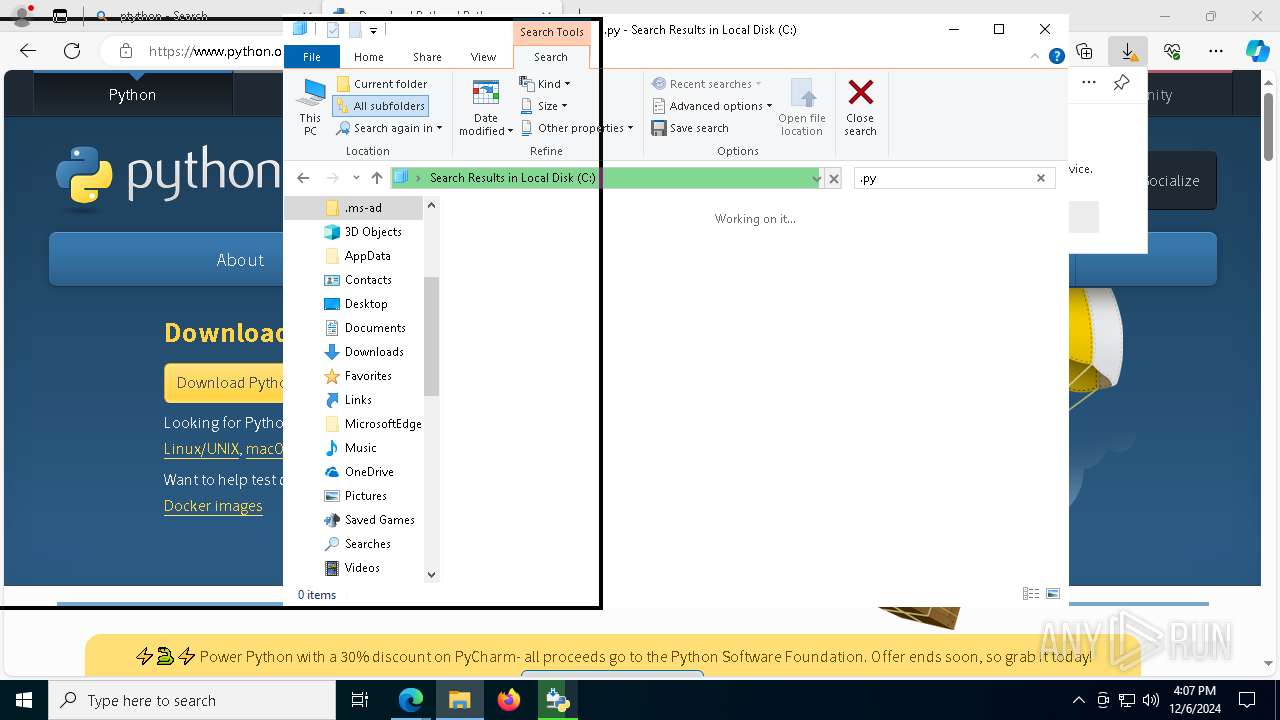Open Edge downloads icon
Viewport: 1280px width, 720px height.
(x=1128, y=51)
